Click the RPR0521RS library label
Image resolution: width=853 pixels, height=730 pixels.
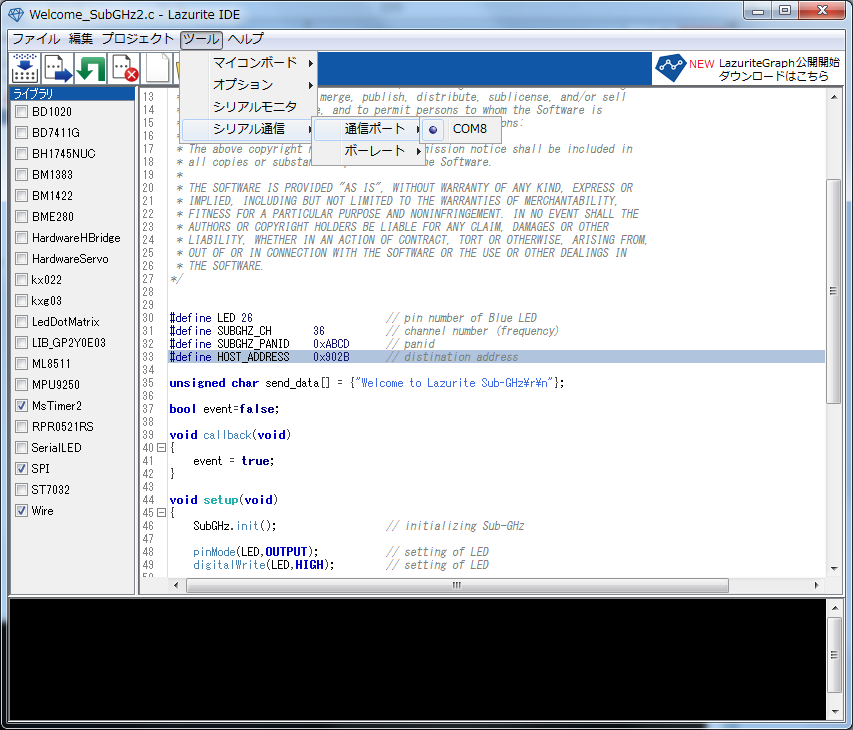63,426
